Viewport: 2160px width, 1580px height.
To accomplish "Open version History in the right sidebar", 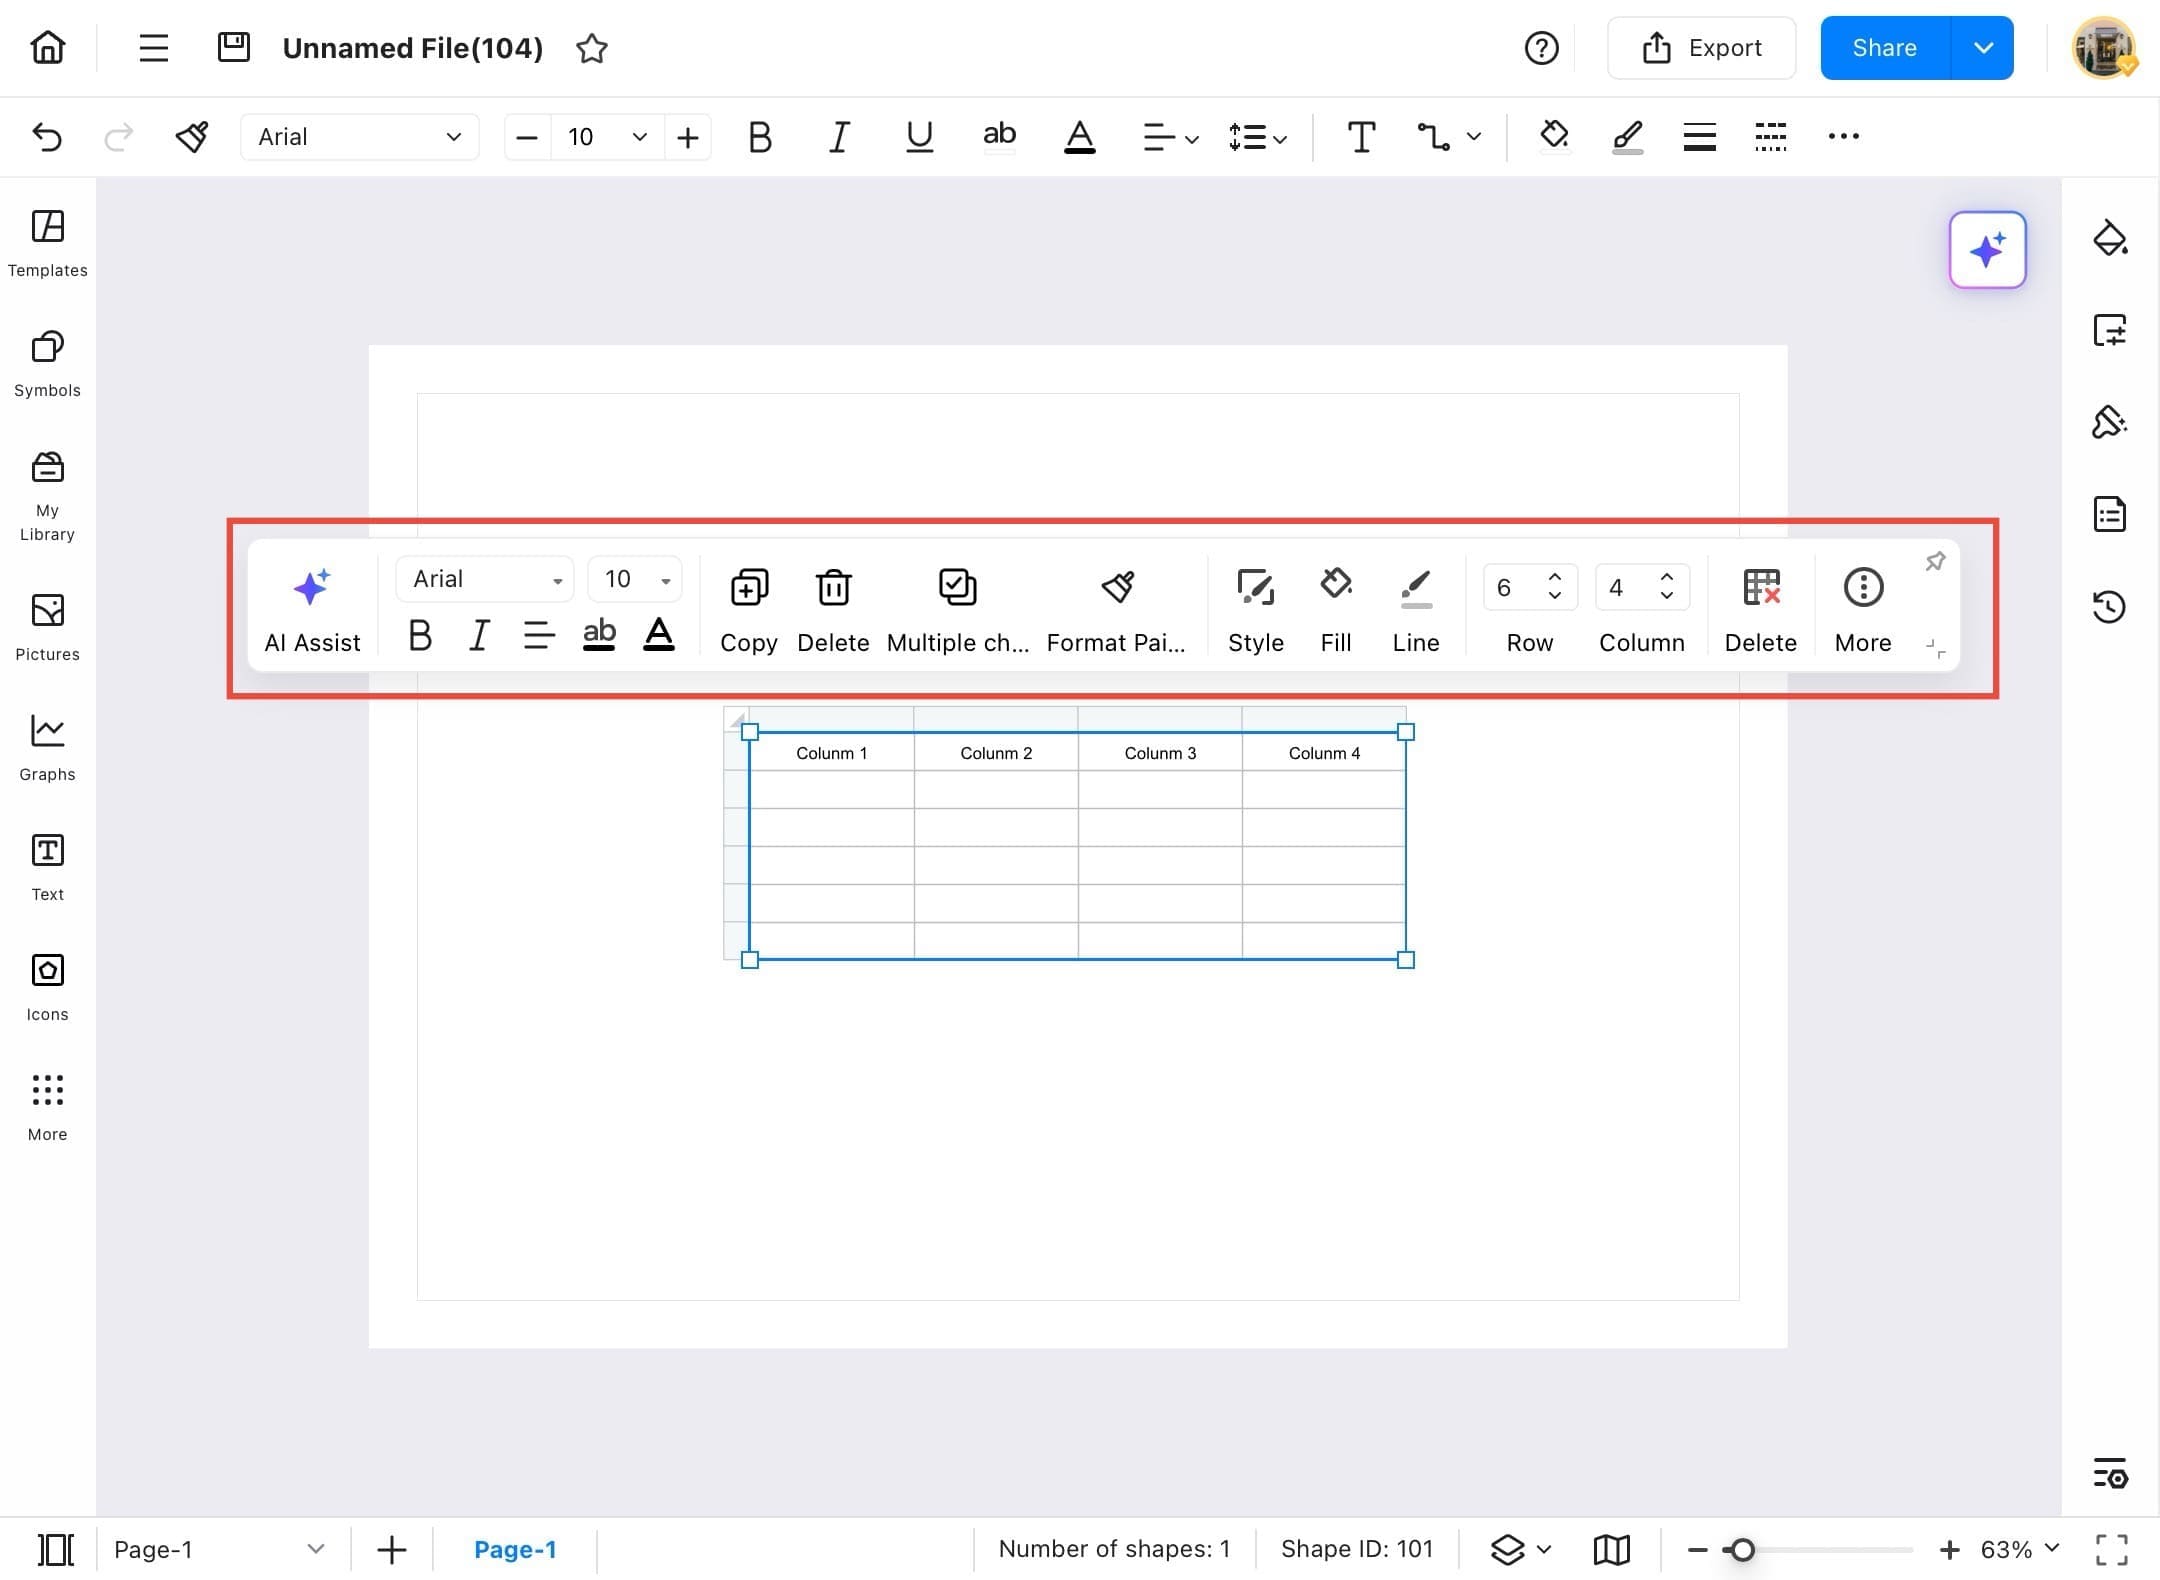I will coord(2110,606).
